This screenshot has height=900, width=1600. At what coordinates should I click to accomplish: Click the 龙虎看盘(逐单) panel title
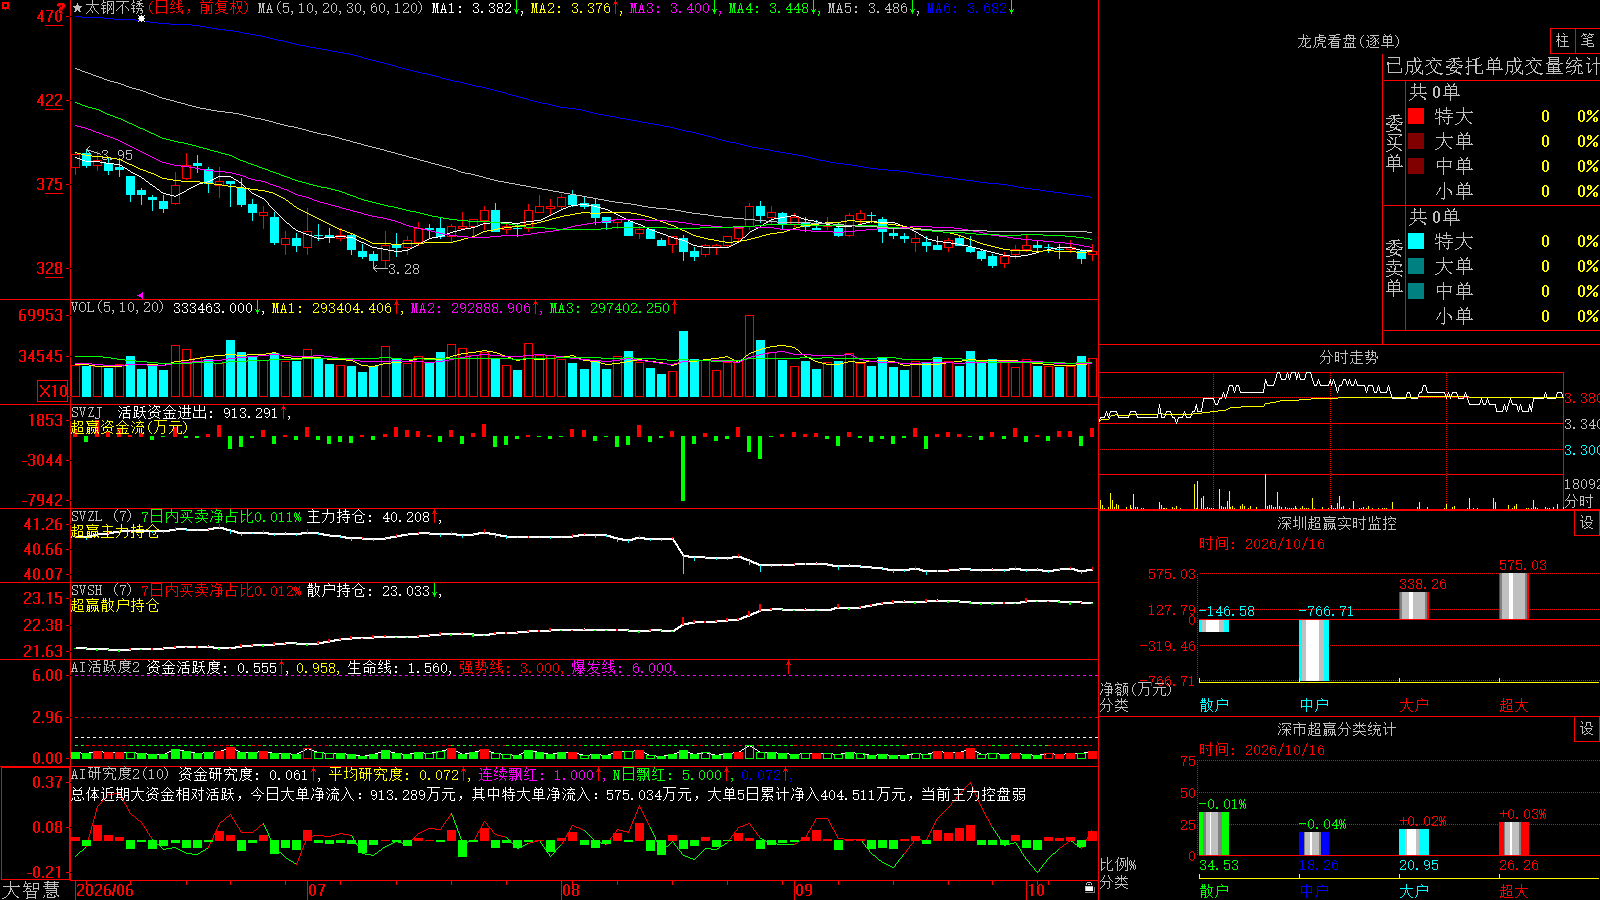[1348, 41]
